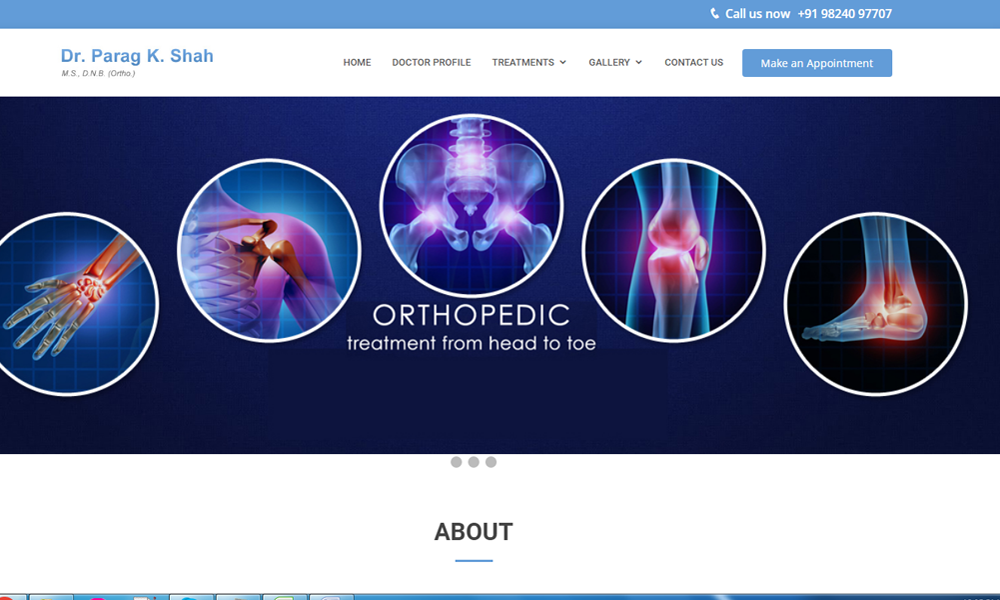
Task: Click the phone icon beside Call us now
Action: click(x=714, y=13)
